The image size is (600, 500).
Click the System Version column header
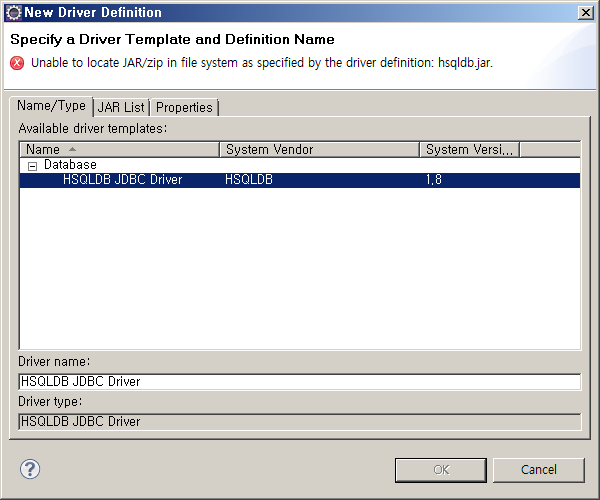(469, 150)
